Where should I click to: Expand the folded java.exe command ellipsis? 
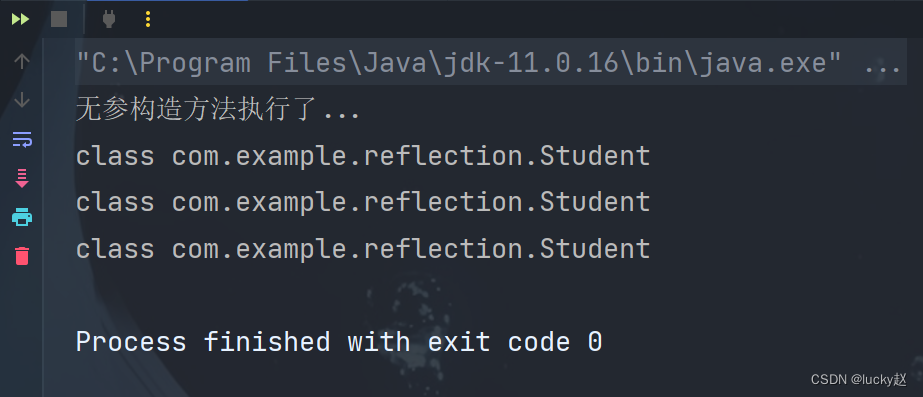click(x=882, y=62)
